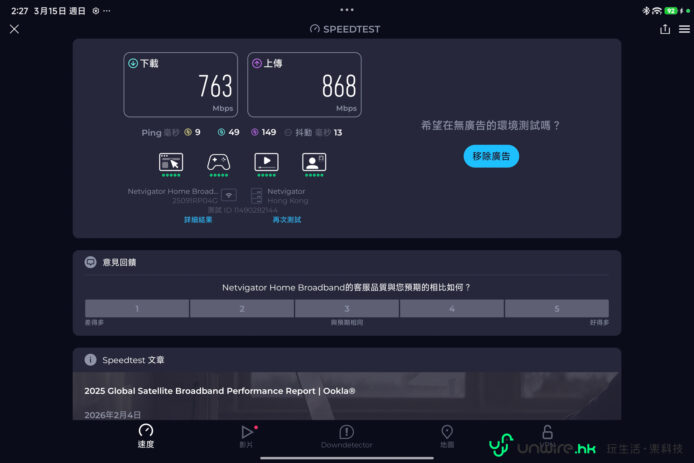Image resolution: width=694 pixels, height=463 pixels.
Task: Open the 詳細結果 detailed results link
Action: click(198, 219)
